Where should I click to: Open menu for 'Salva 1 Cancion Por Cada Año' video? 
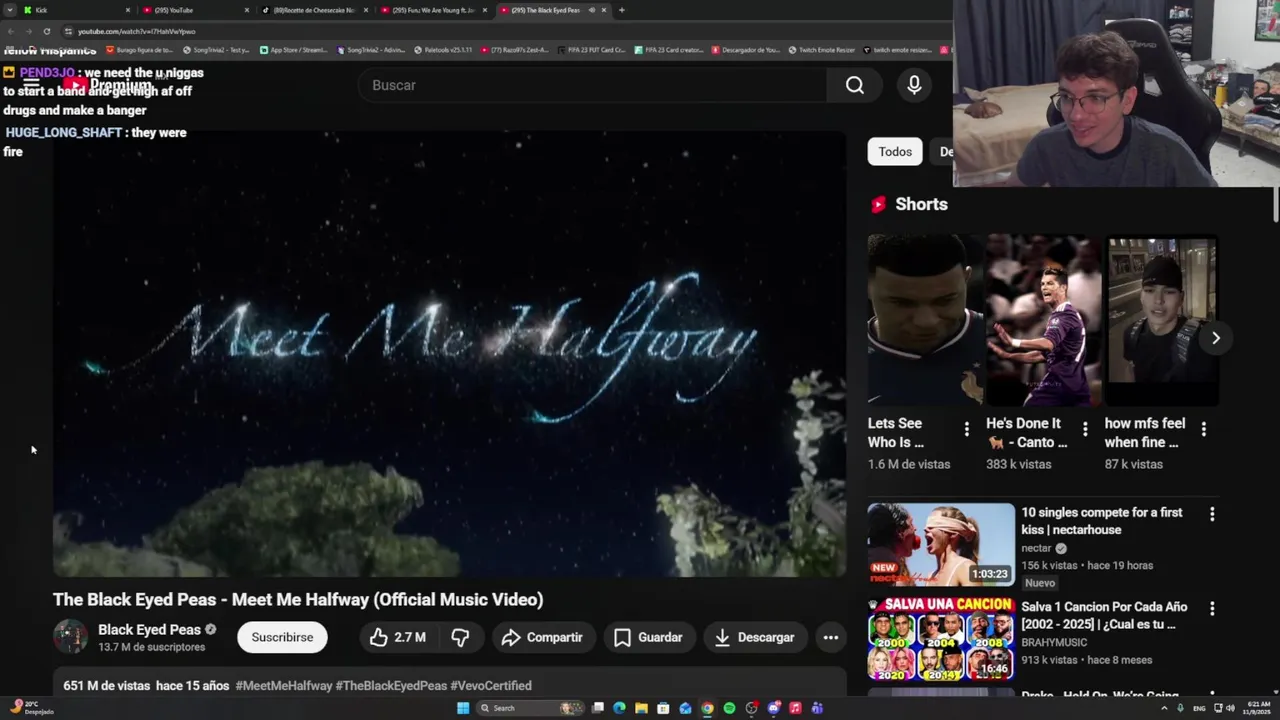tap(1212, 608)
